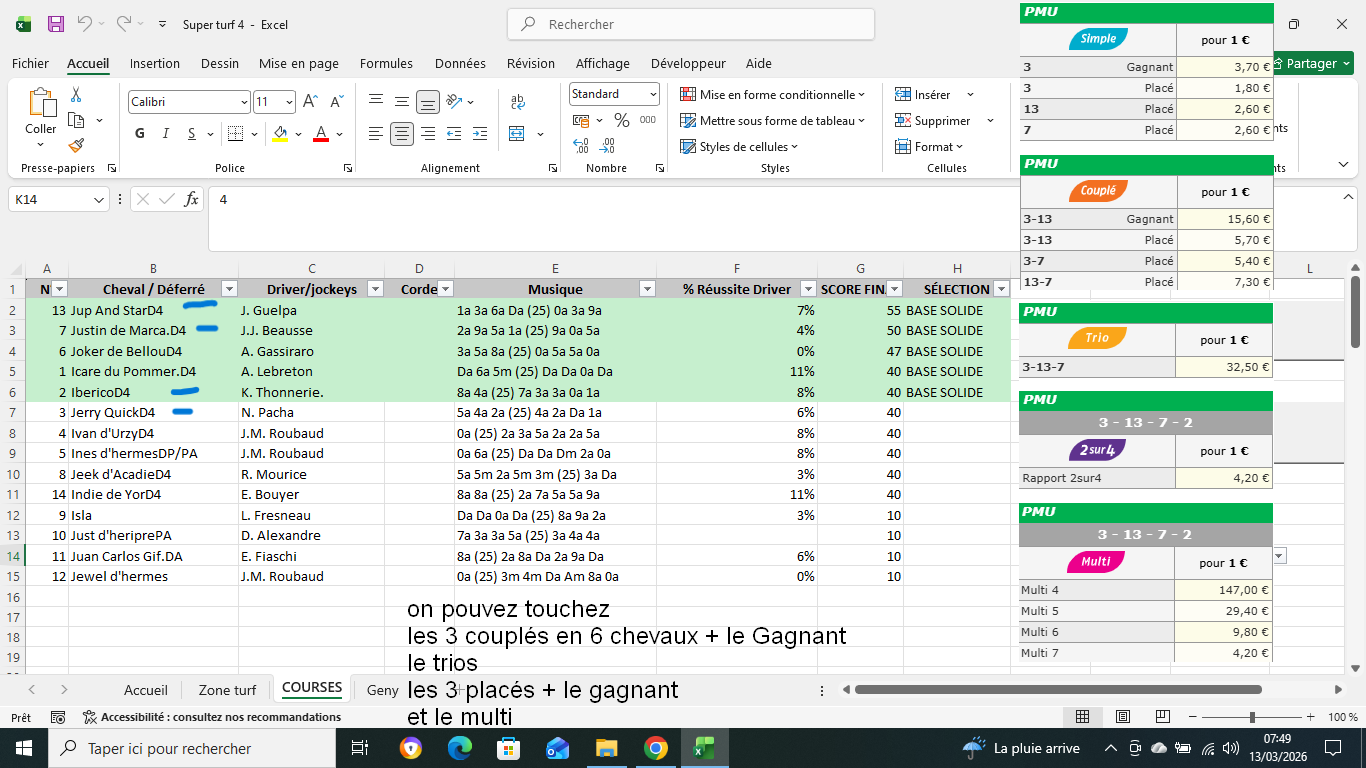The height and width of the screenshot is (768, 1366).
Task: Select the Accueil sheet tab at bottom
Action: point(146,690)
